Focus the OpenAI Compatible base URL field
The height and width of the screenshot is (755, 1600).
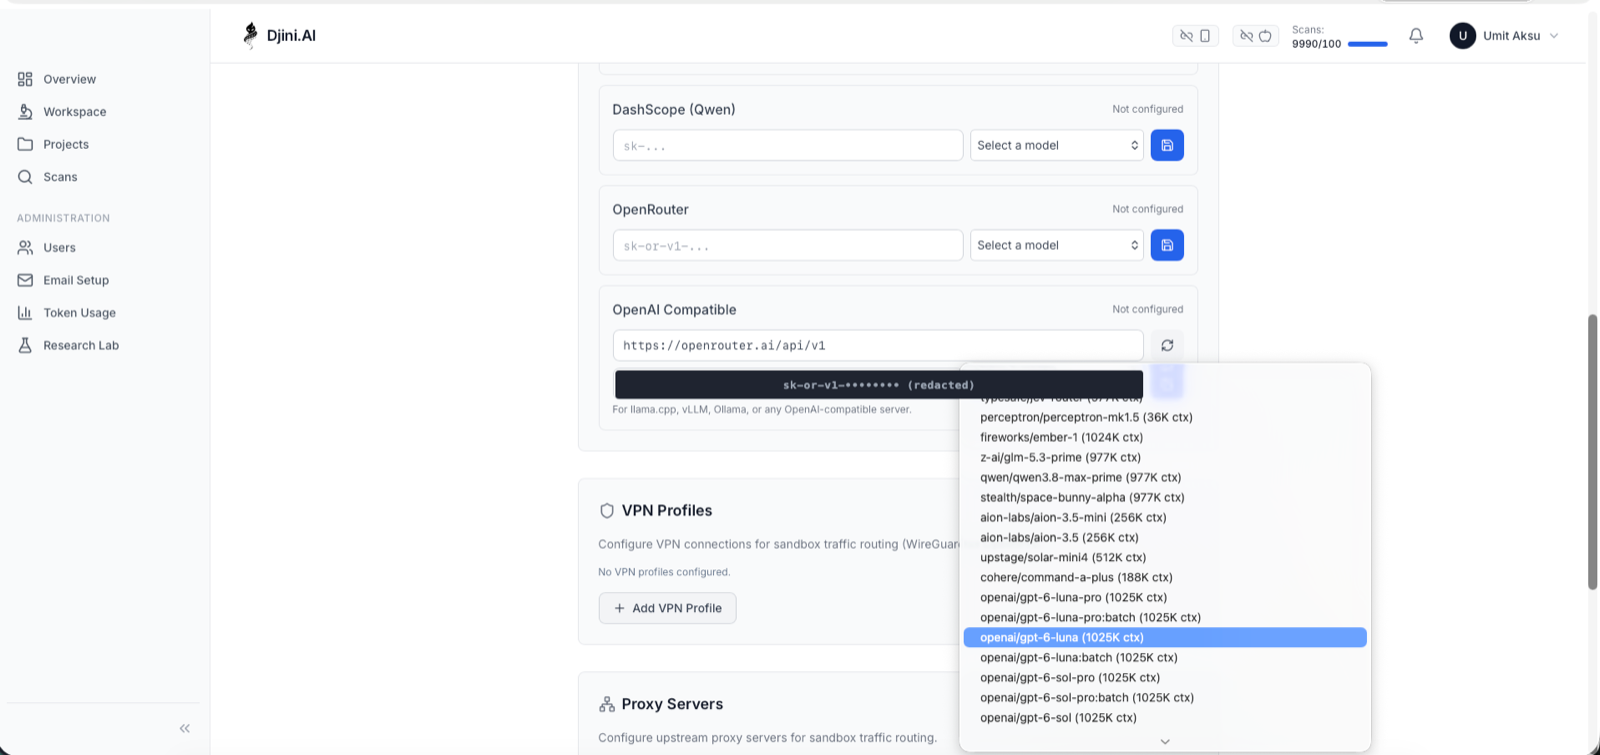click(x=878, y=345)
